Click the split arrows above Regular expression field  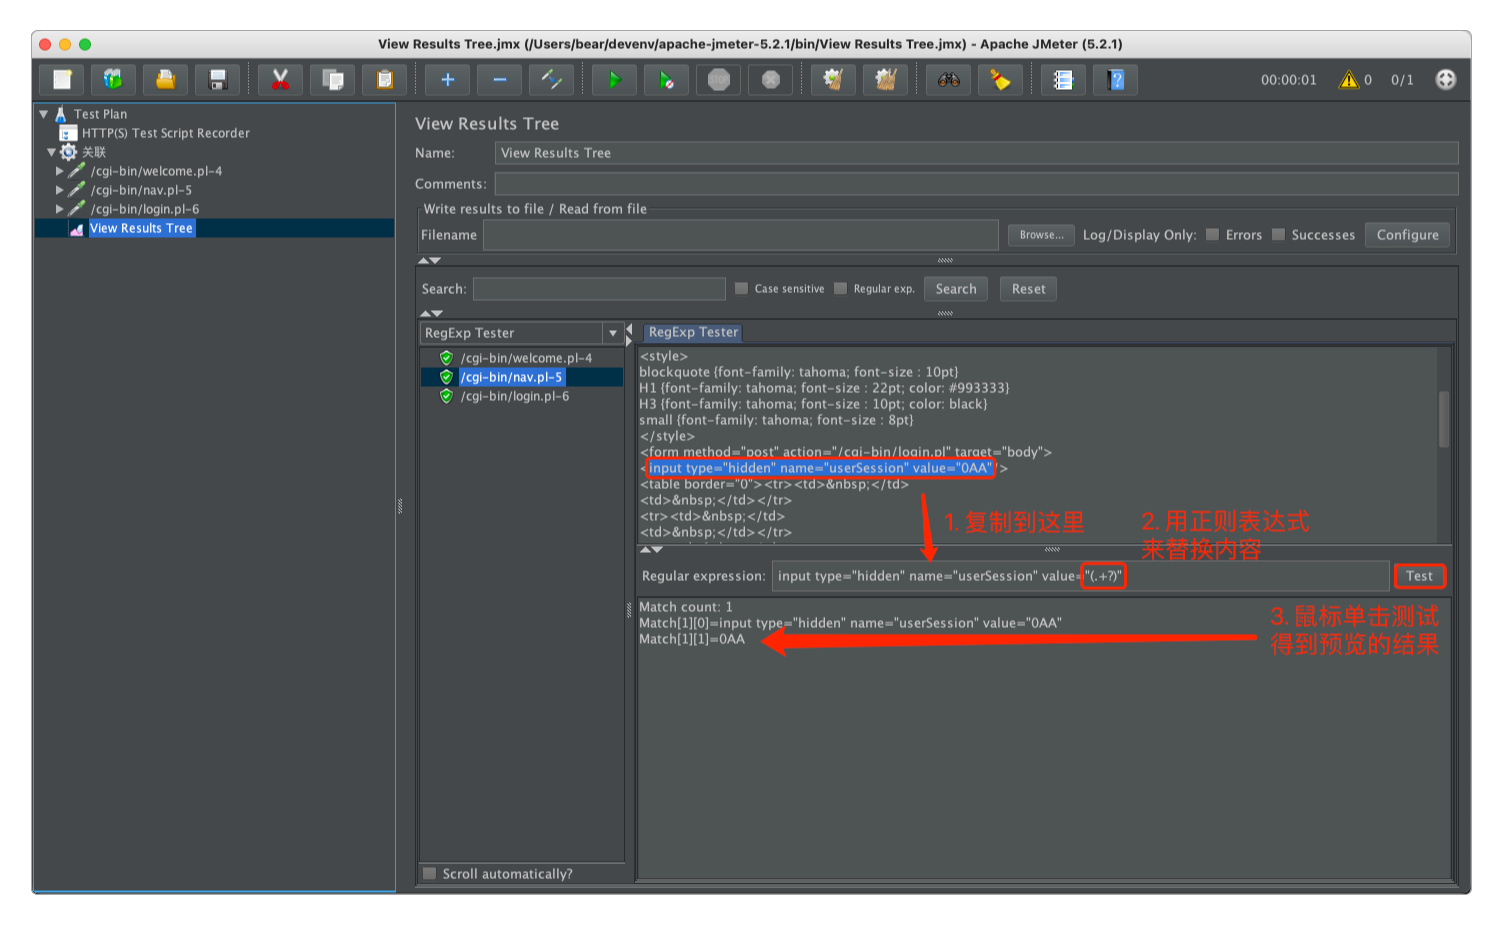[651, 549]
